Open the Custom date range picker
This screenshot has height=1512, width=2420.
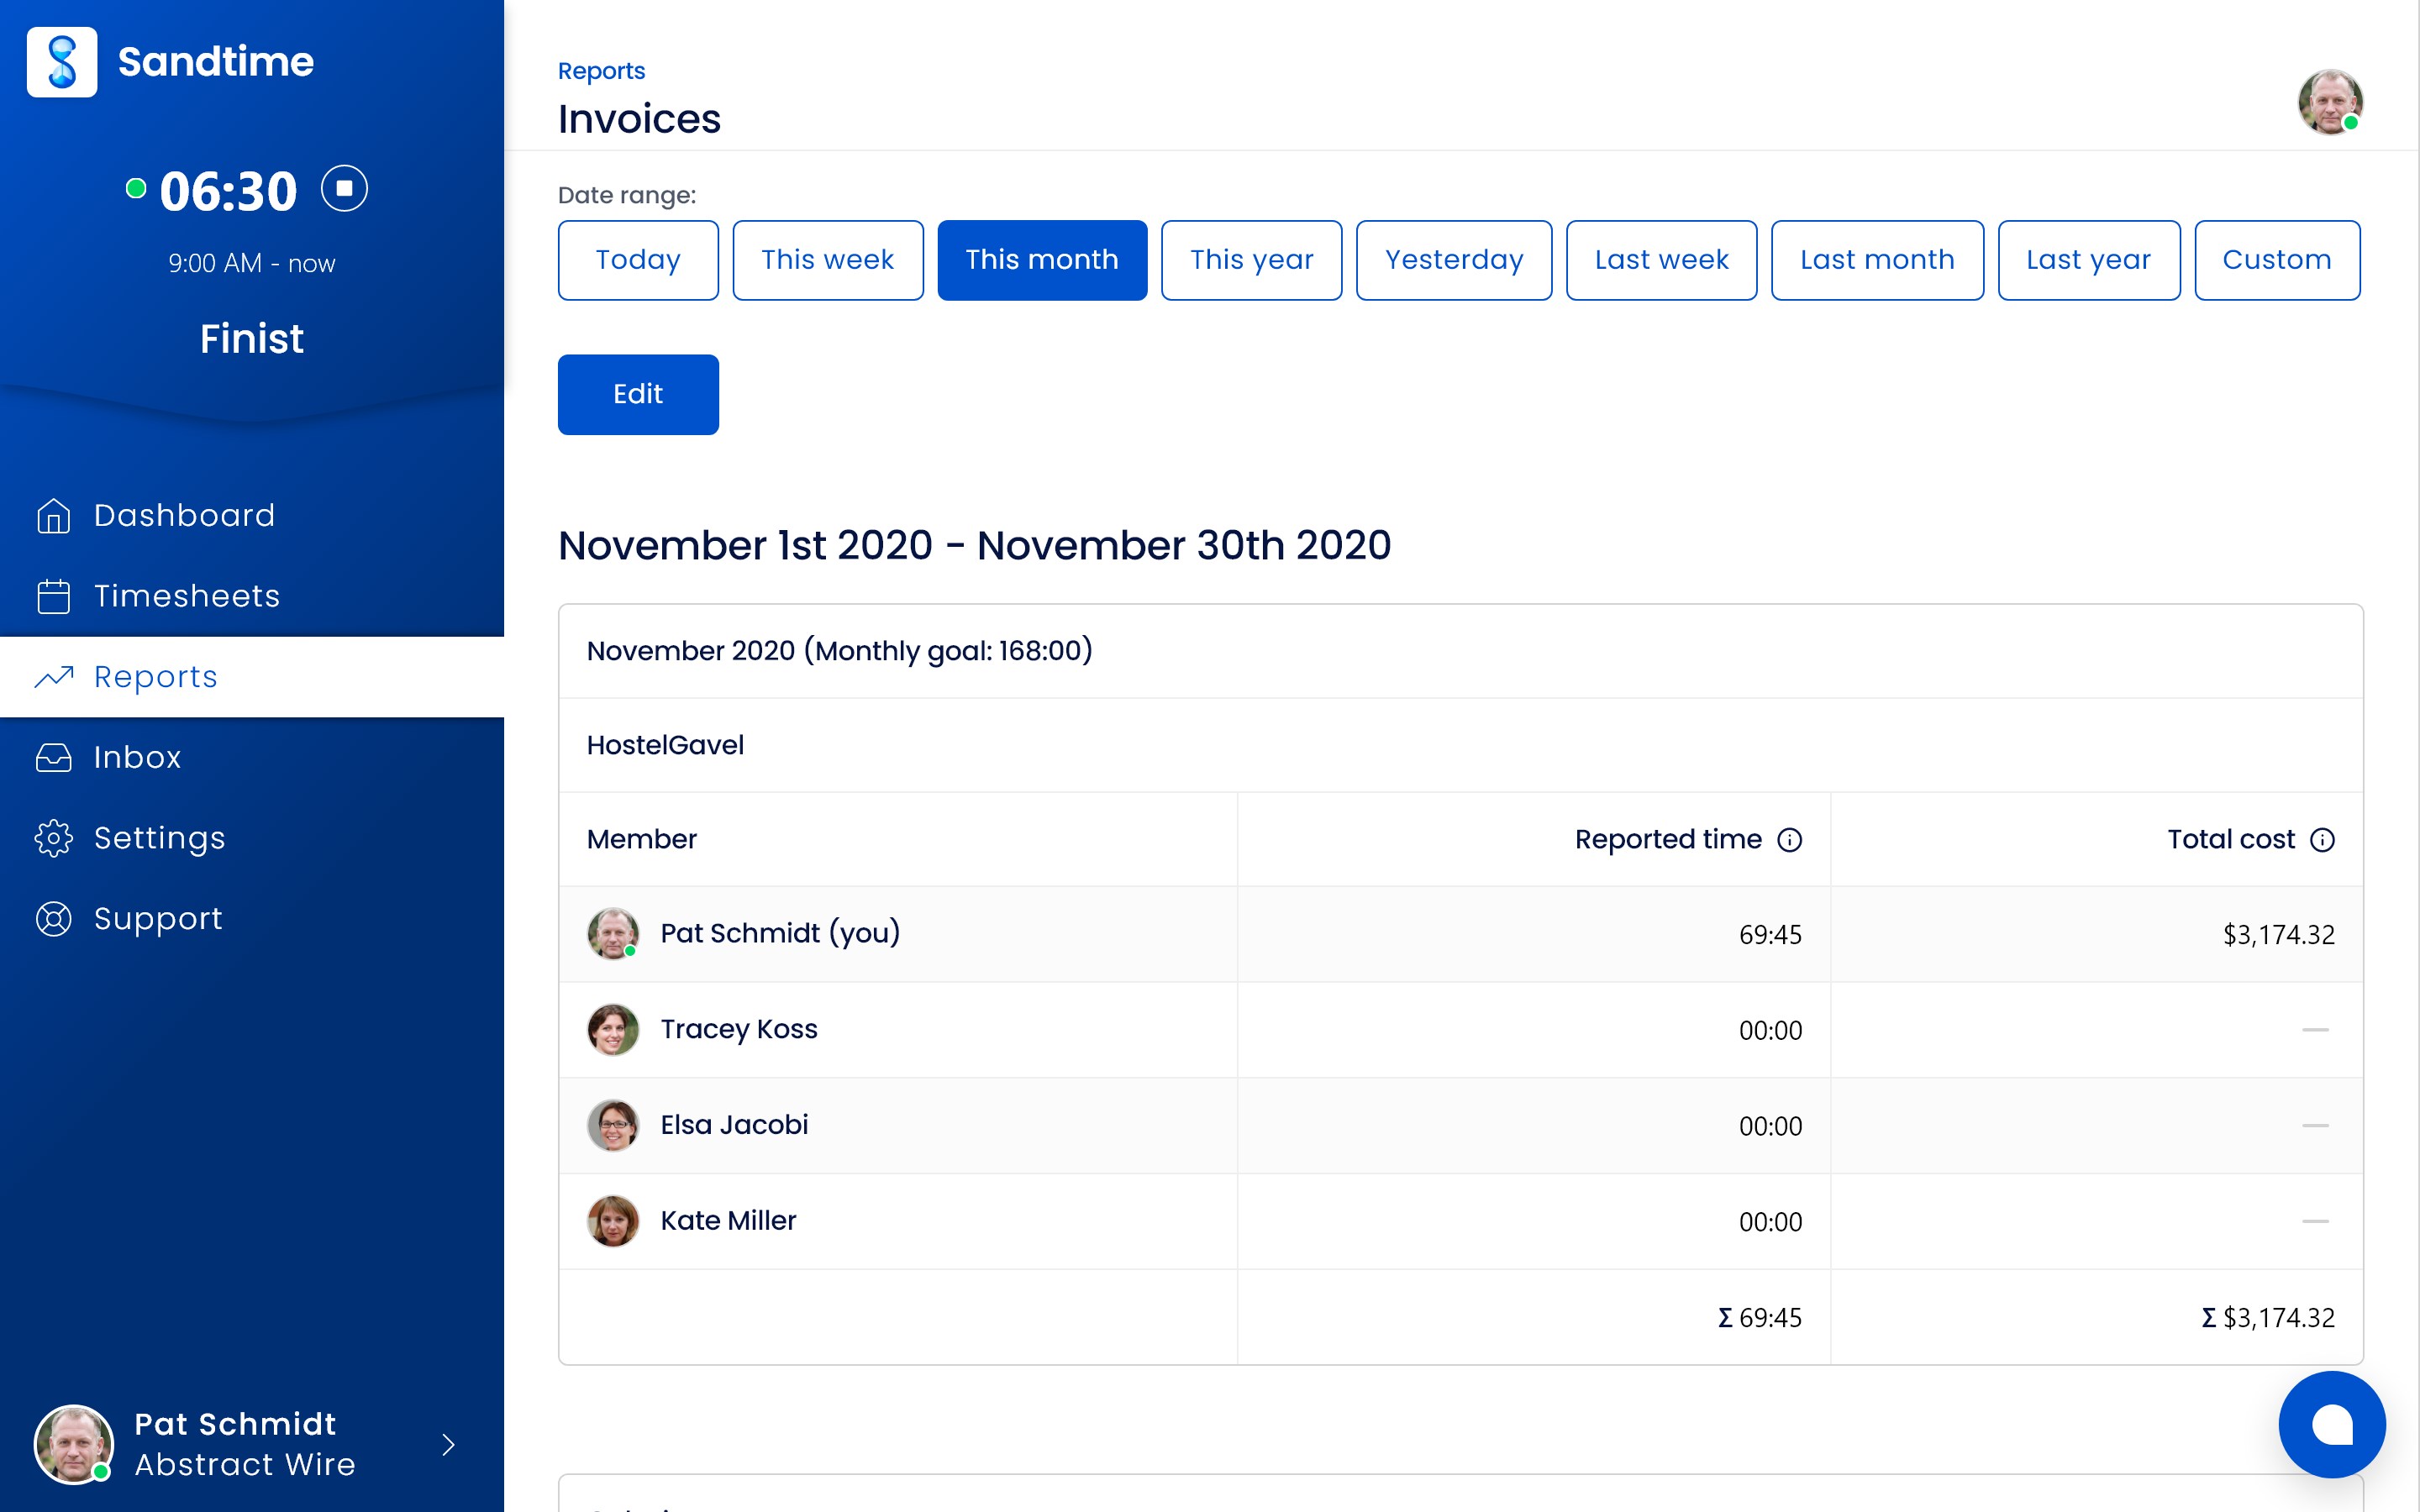2276,260
